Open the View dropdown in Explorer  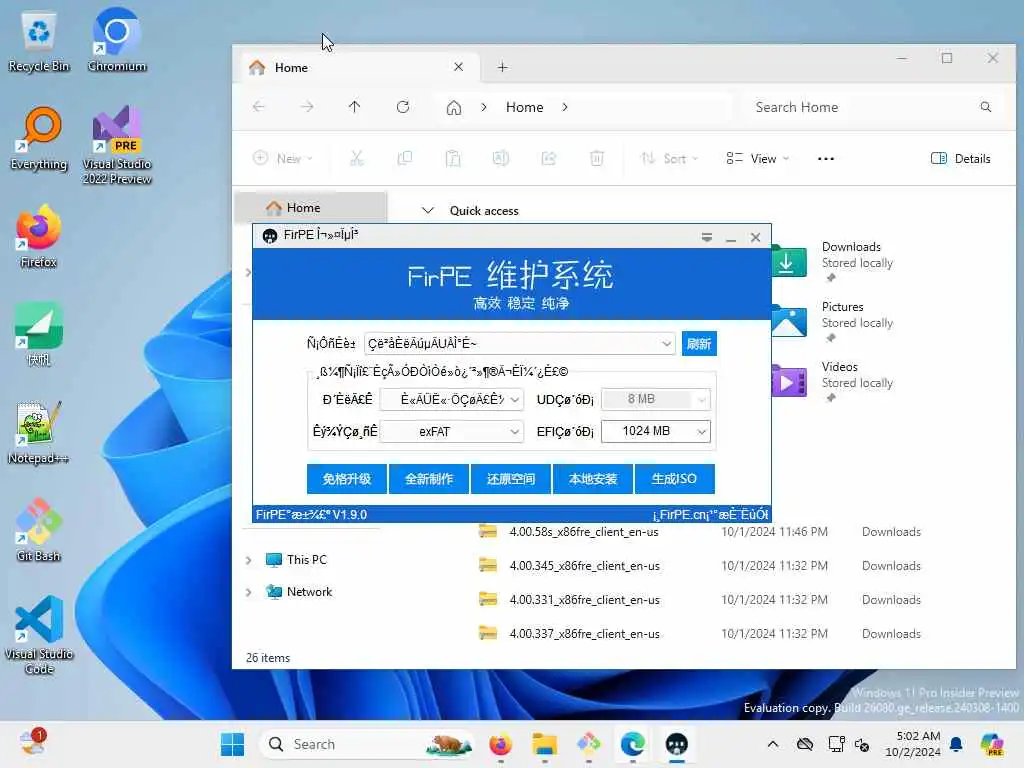point(758,158)
